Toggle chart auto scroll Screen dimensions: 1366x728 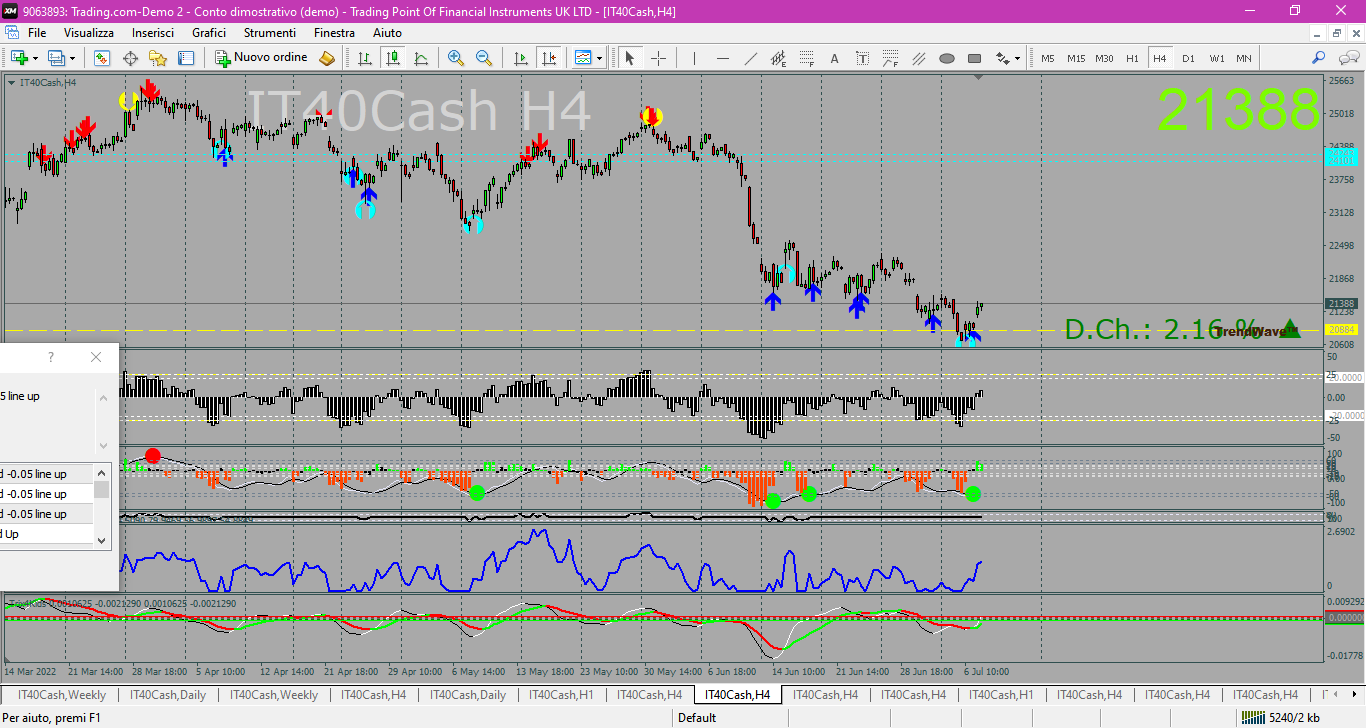(x=519, y=58)
